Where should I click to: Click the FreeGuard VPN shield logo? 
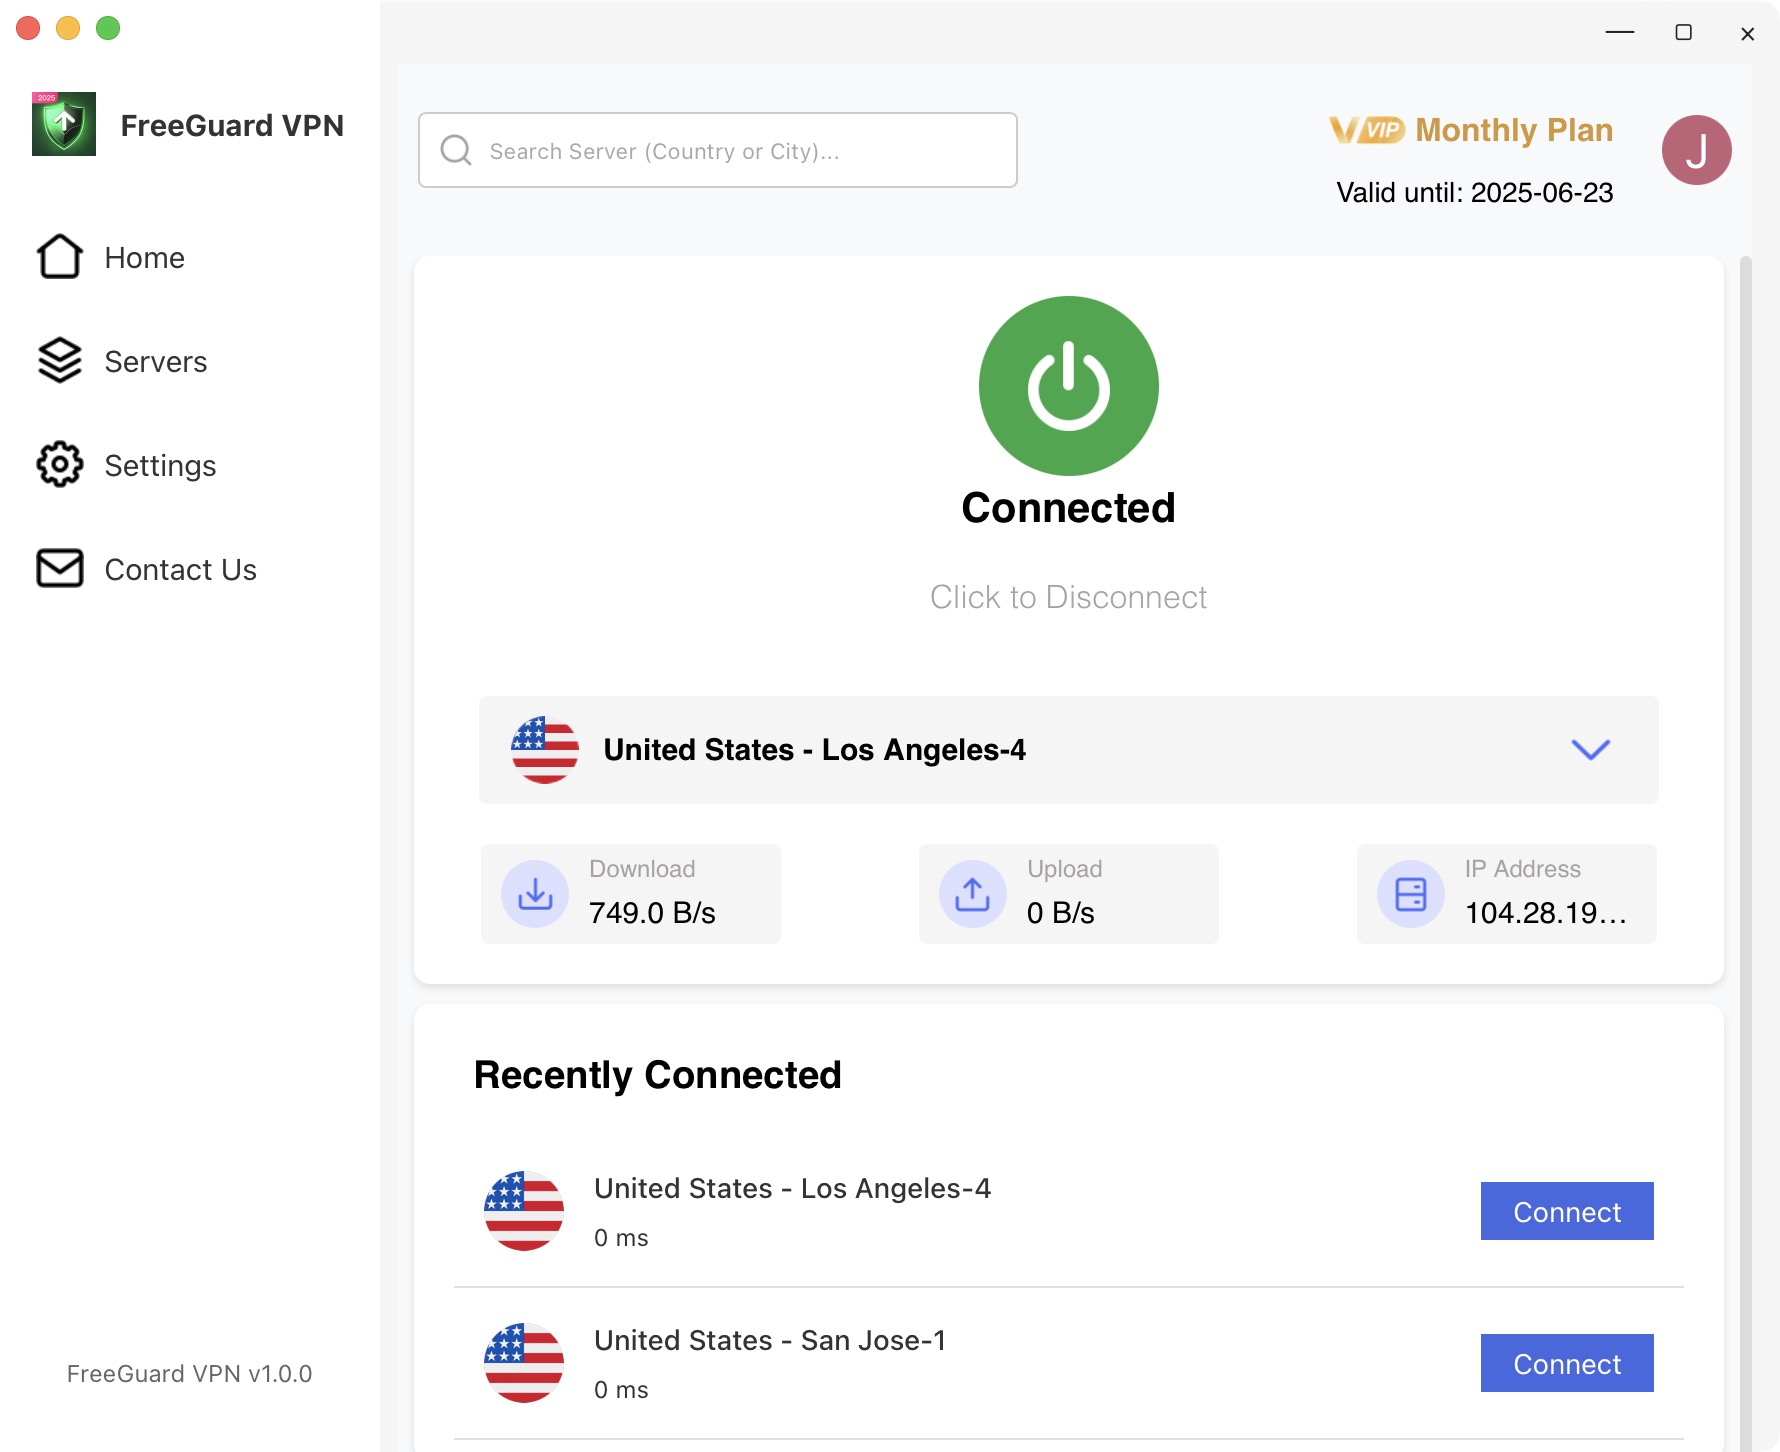click(64, 124)
